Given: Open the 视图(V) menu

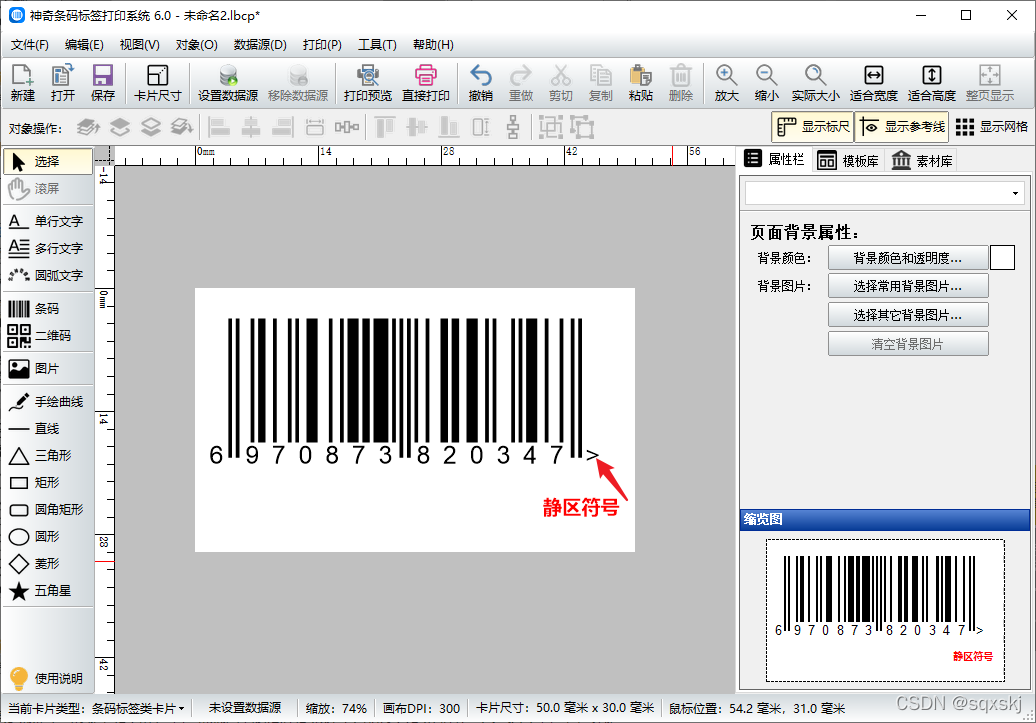Looking at the screenshot, I should coord(139,45).
